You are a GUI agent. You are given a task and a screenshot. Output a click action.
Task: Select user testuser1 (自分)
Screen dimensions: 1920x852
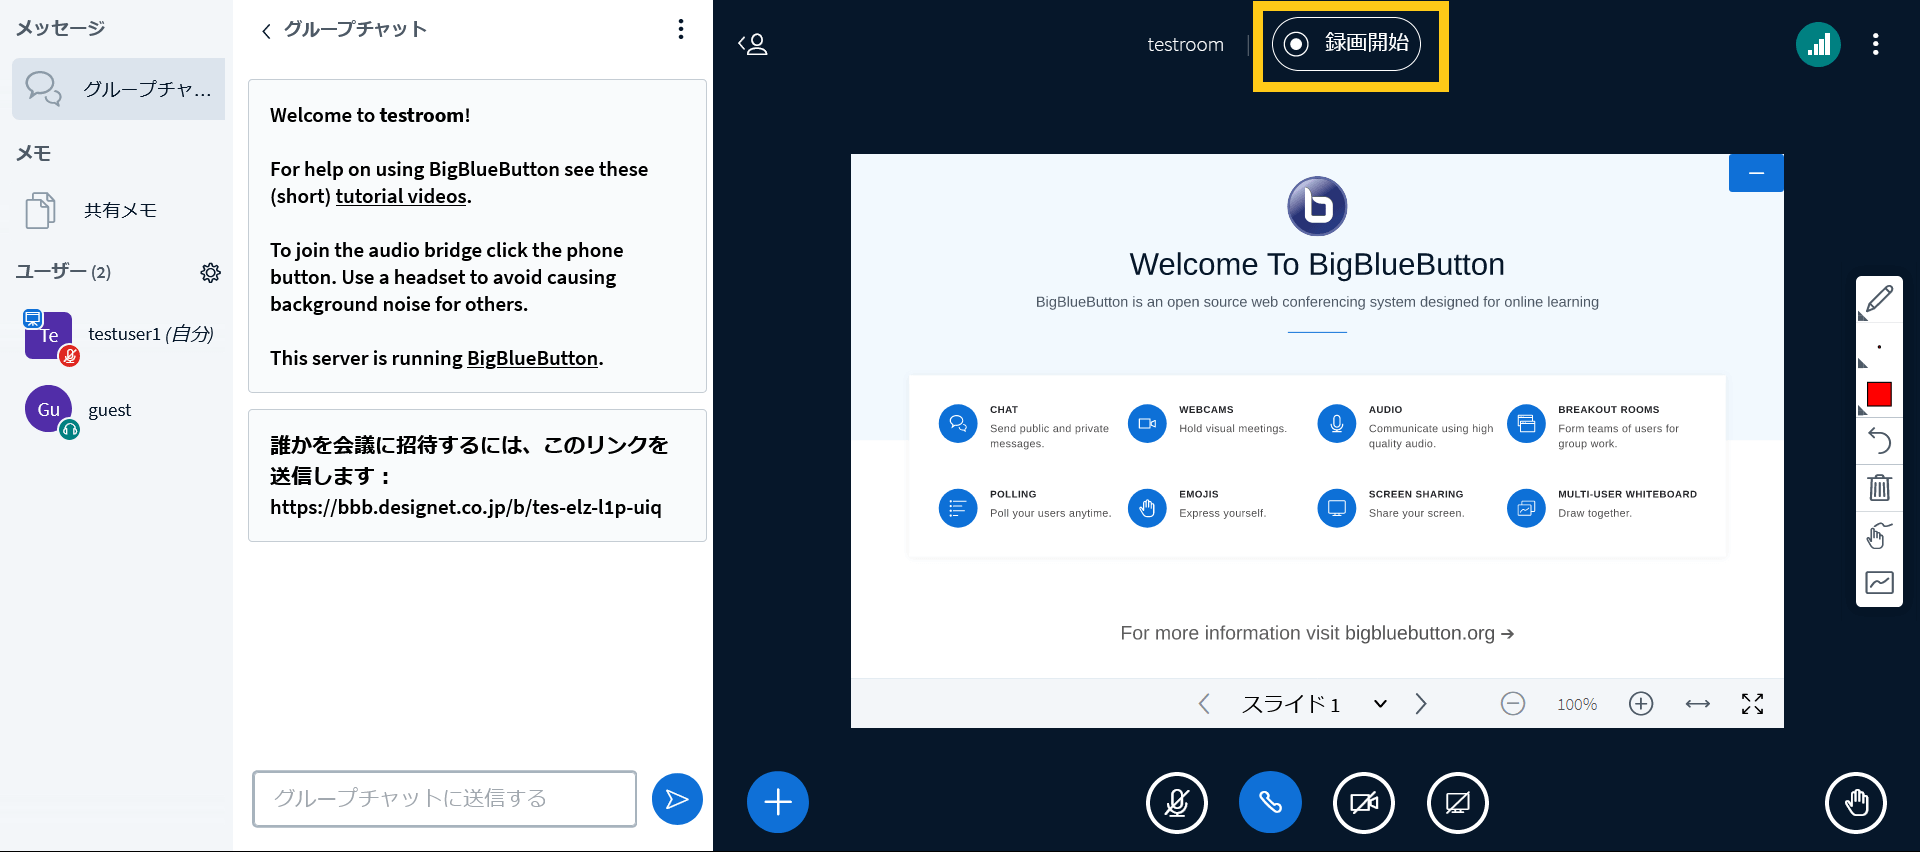click(119, 335)
